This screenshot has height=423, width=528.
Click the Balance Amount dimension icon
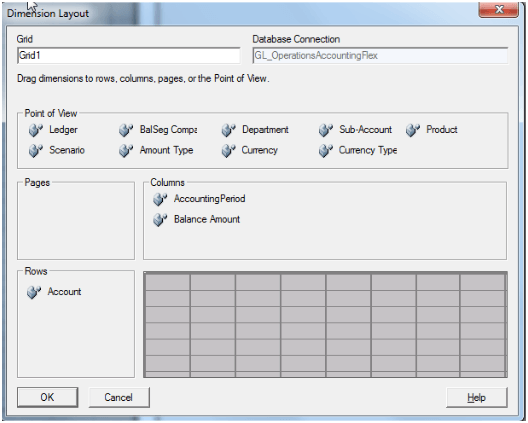[x=160, y=220]
